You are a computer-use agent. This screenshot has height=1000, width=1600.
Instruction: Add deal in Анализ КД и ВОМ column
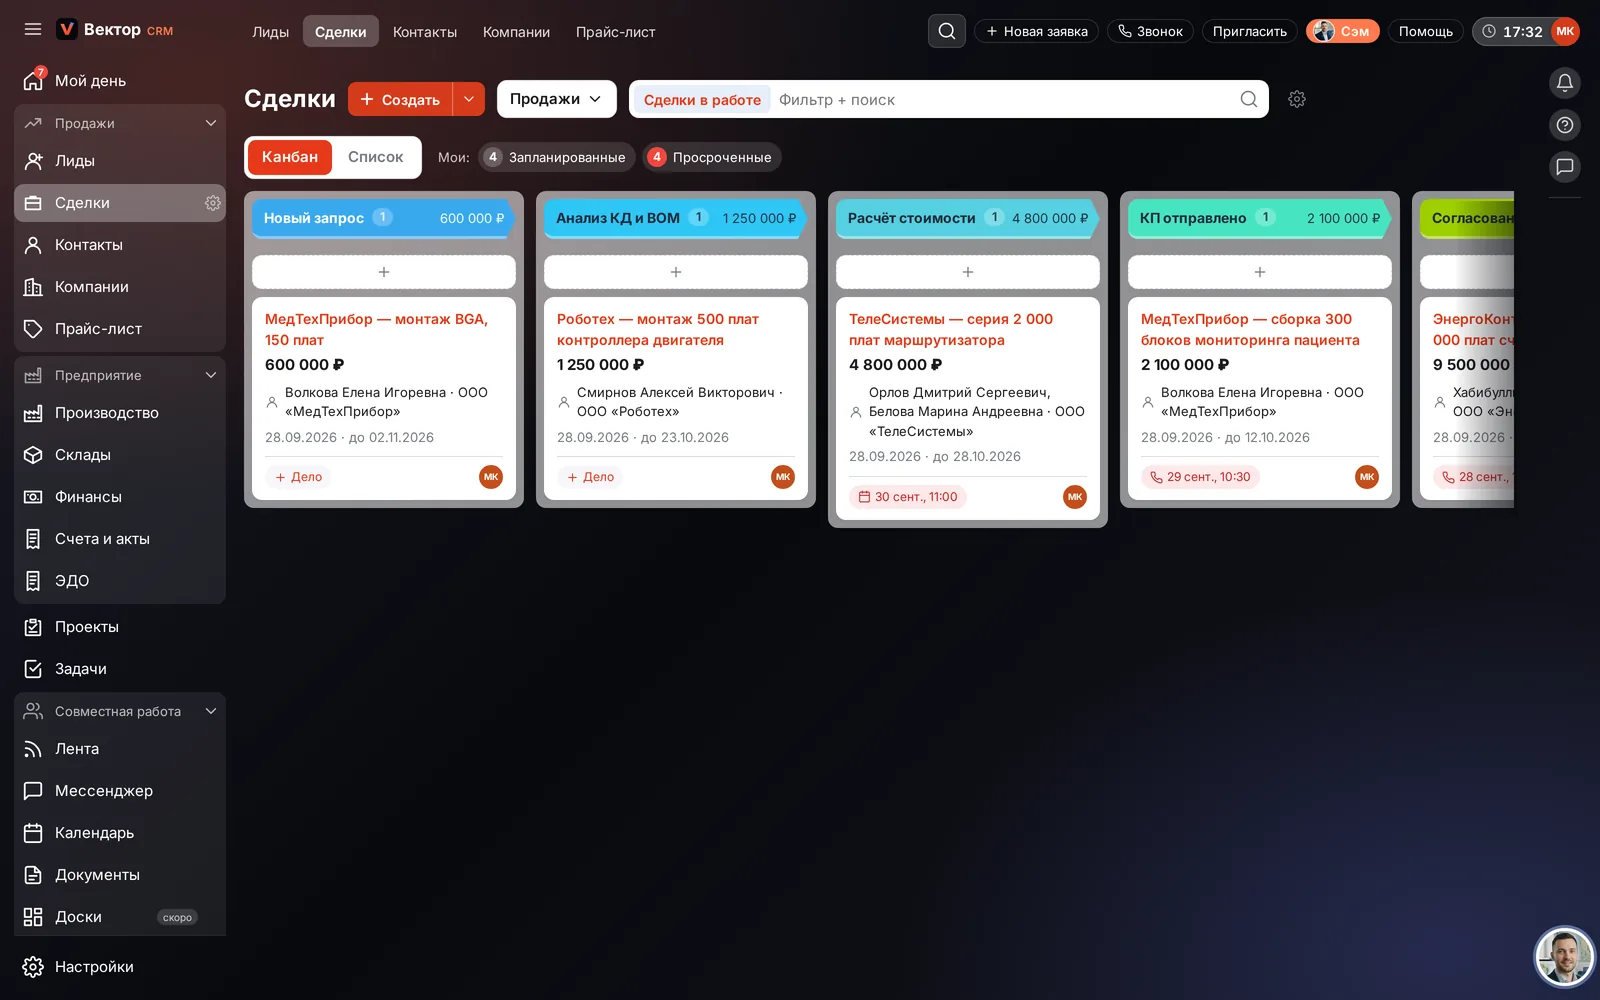[676, 272]
